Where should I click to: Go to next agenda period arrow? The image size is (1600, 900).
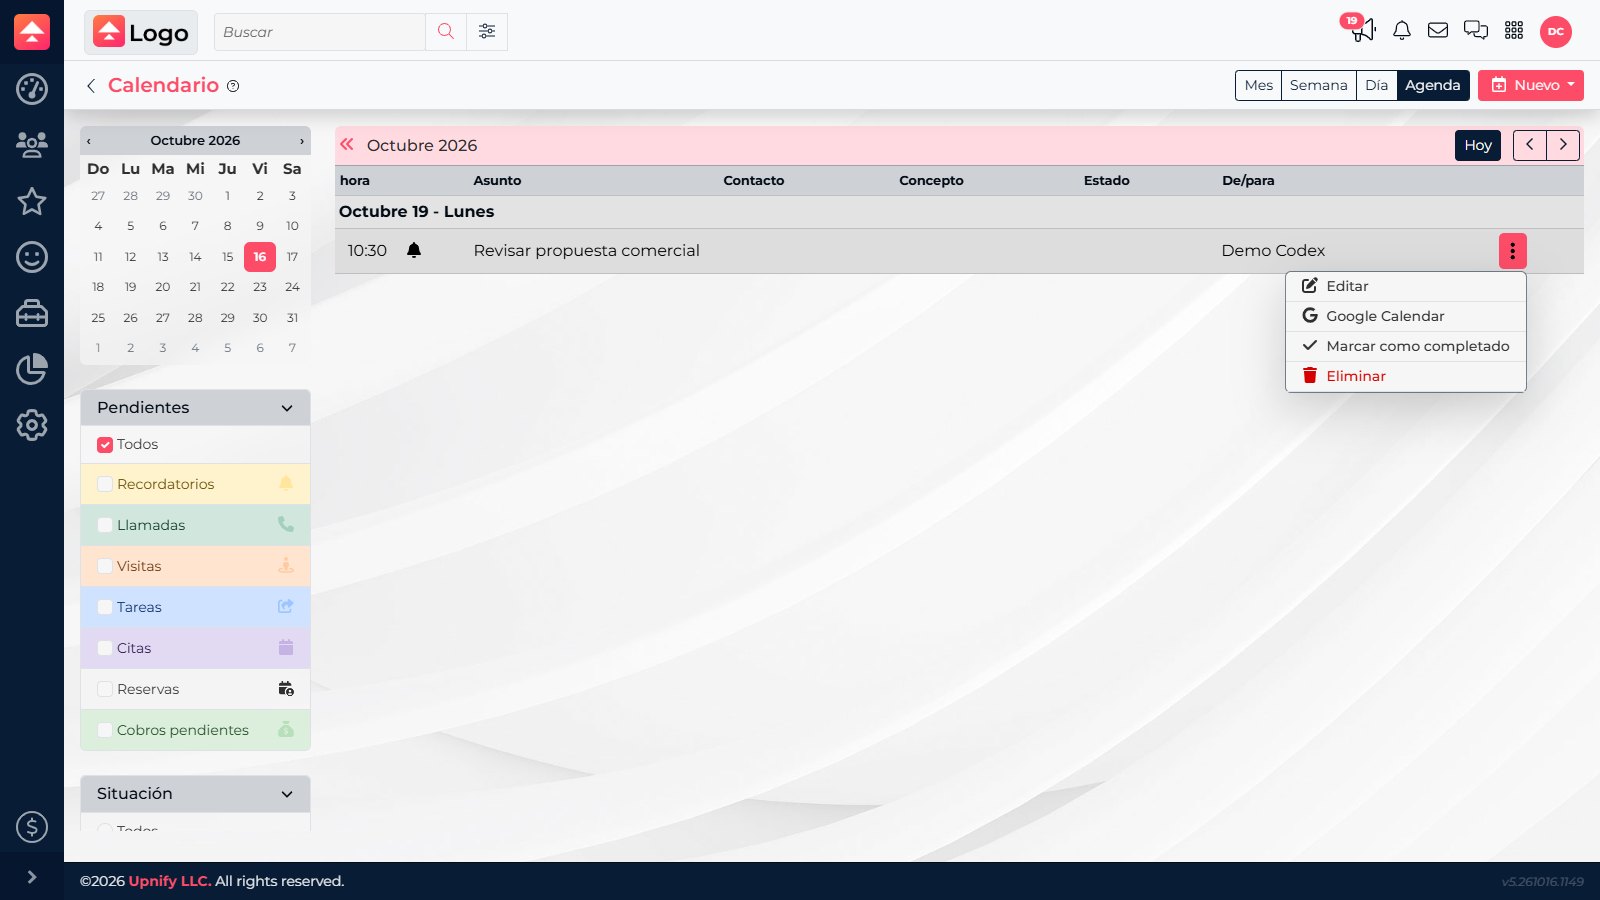point(1563,145)
